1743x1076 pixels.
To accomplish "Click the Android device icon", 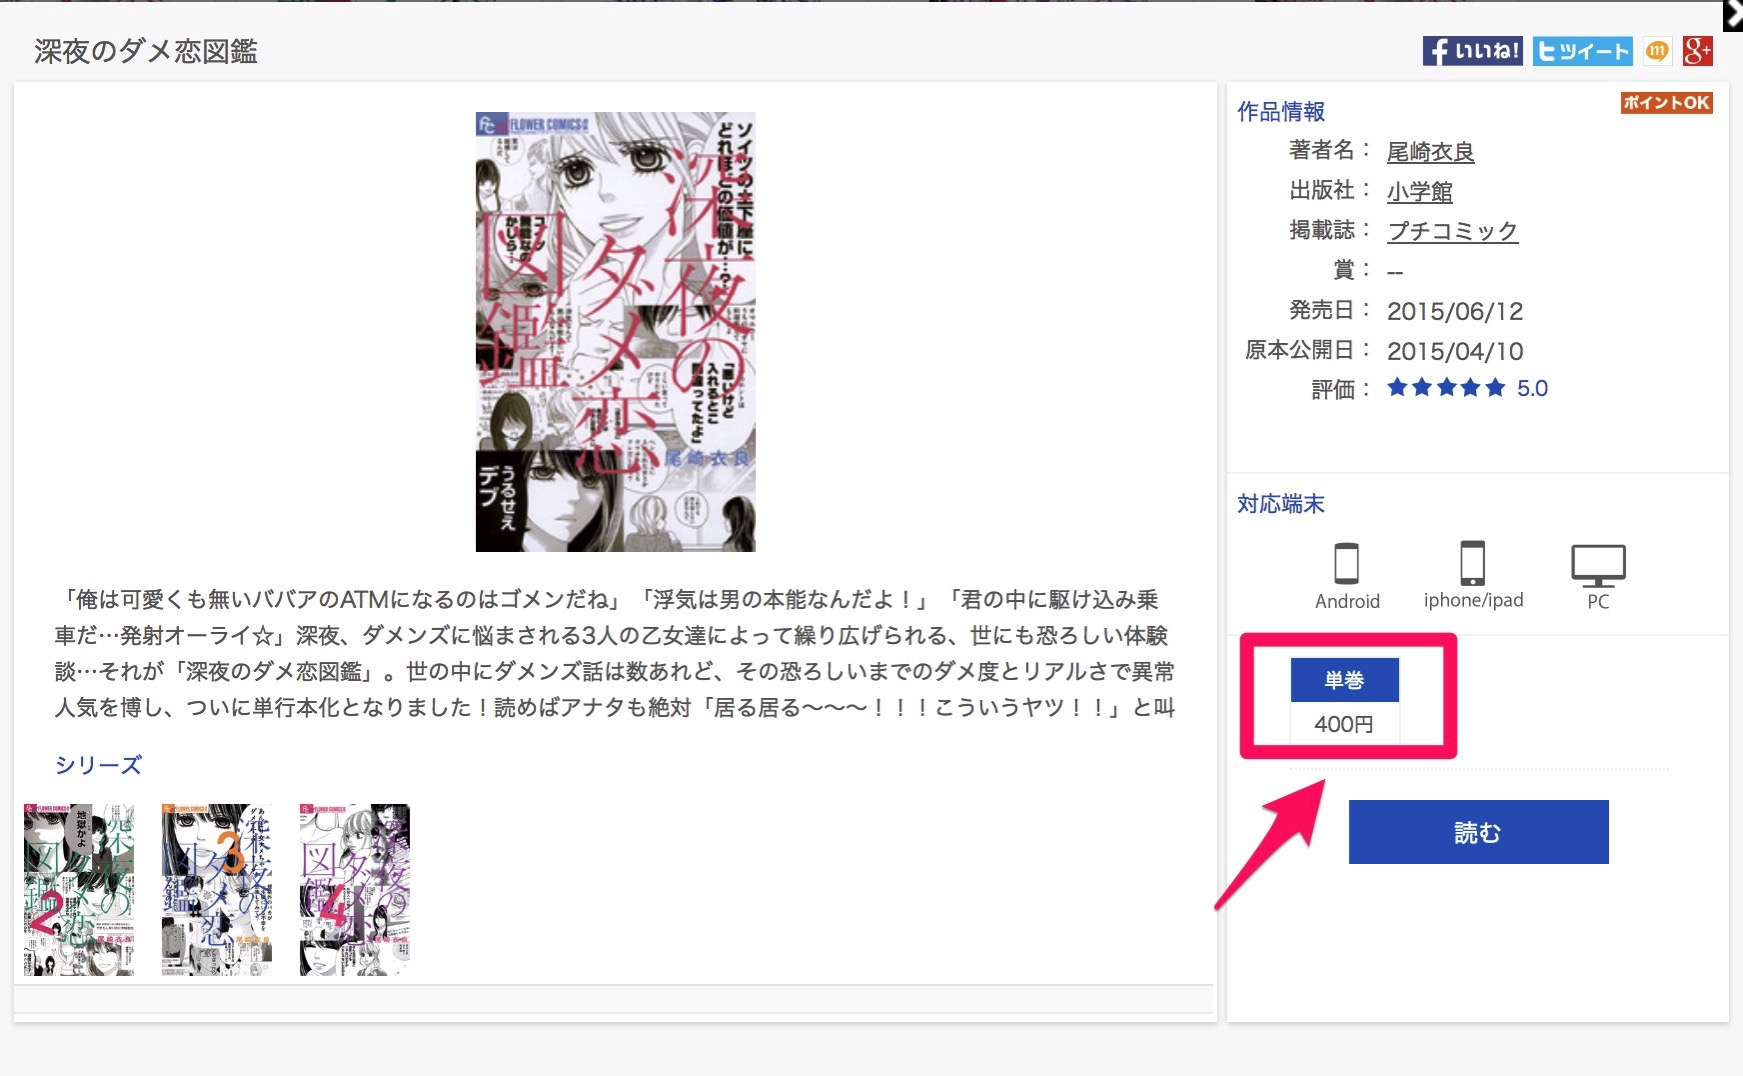I will point(1347,564).
